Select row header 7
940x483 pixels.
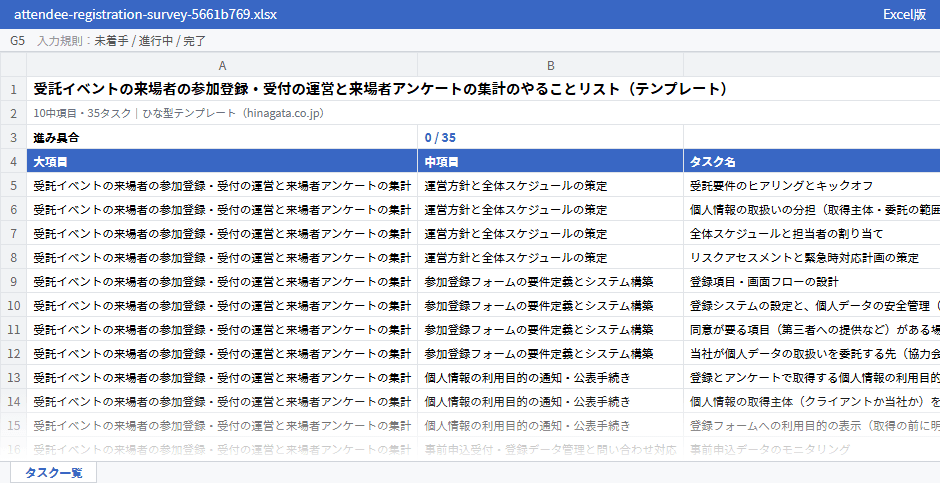coord(13,233)
